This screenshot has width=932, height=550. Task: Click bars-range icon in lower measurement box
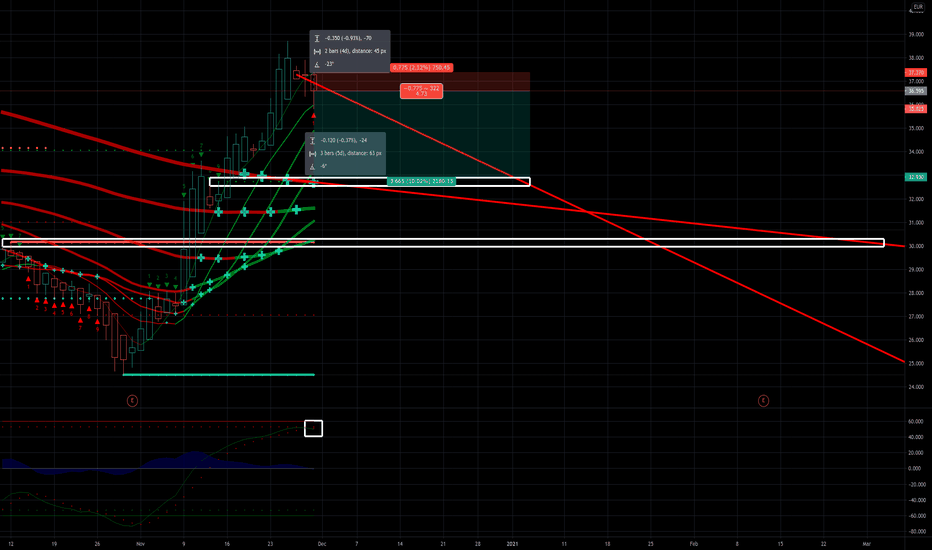[313, 153]
